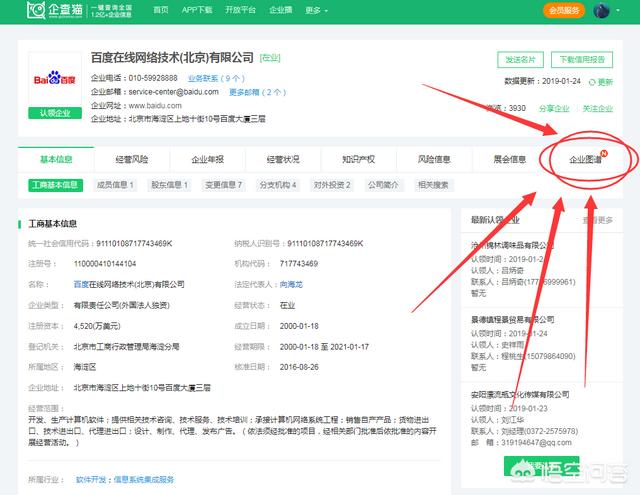The image size is (640, 495).
Task: Select the 股东信息 1 sub-tab
Action: (169, 185)
